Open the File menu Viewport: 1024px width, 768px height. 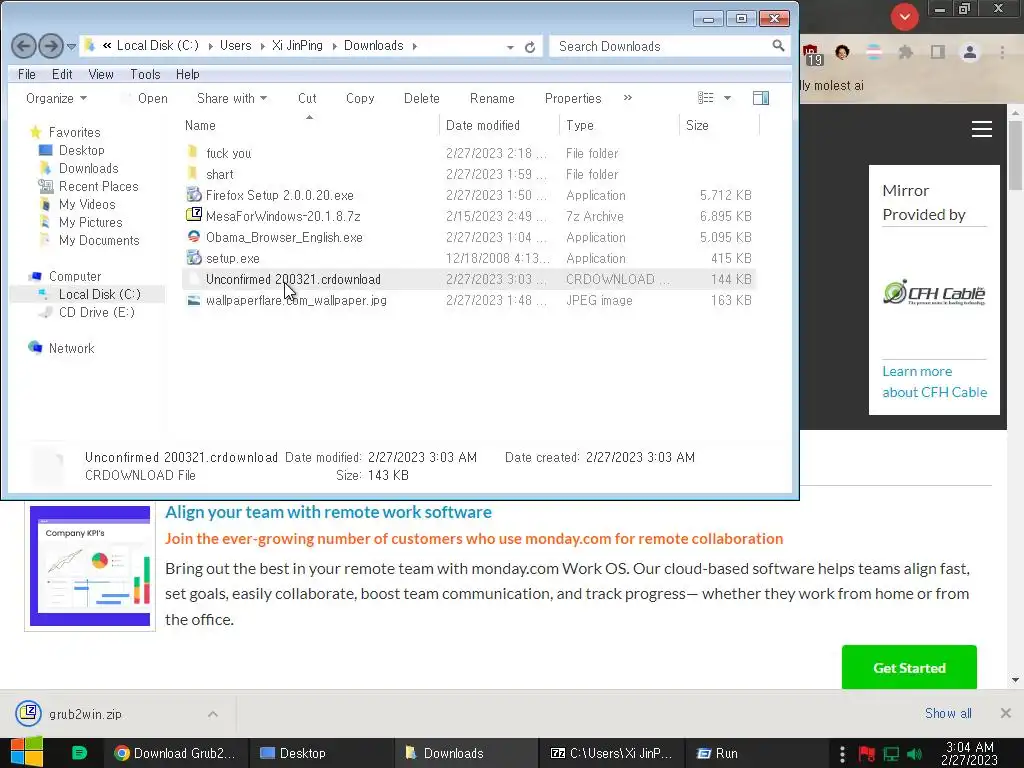click(x=27, y=74)
